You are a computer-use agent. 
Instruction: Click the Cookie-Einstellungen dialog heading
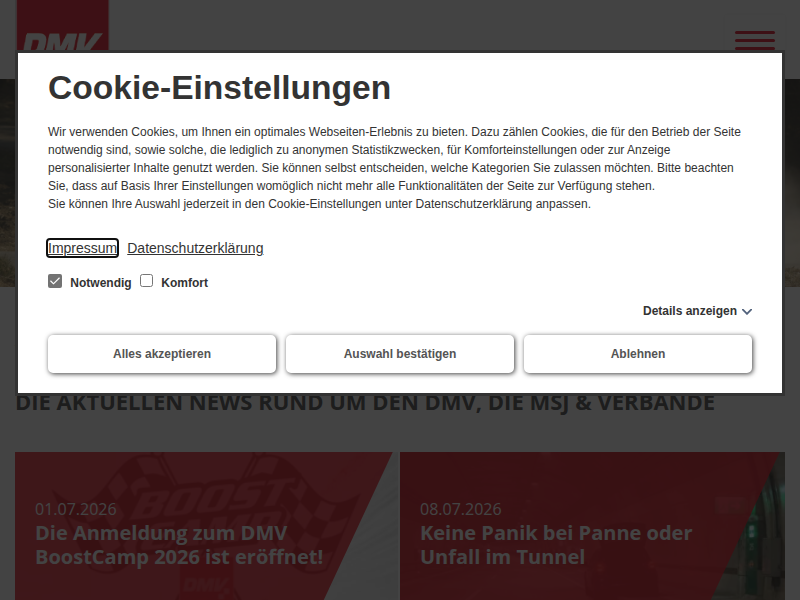click(219, 88)
